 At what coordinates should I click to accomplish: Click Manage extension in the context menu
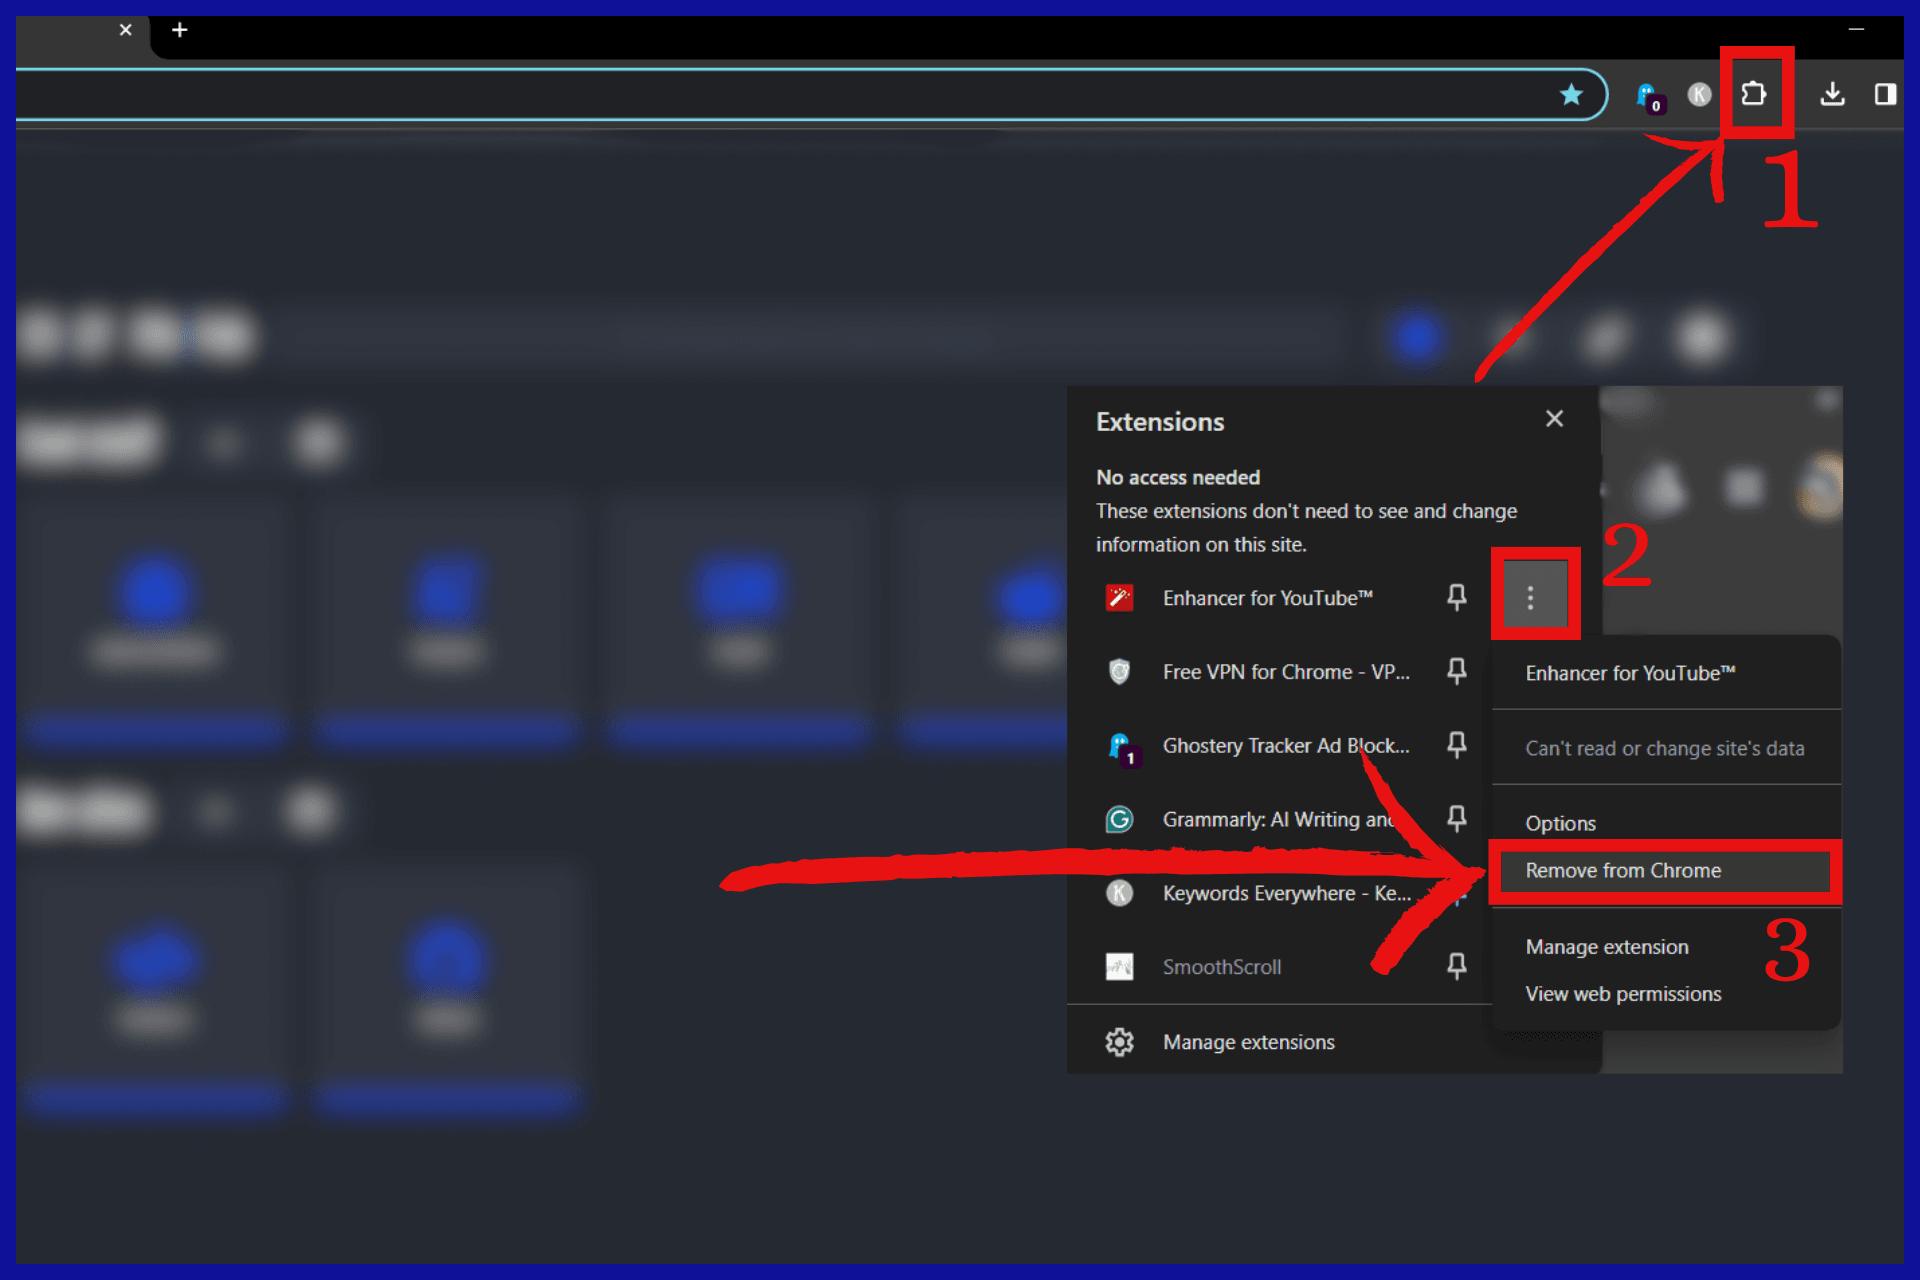1606,946
